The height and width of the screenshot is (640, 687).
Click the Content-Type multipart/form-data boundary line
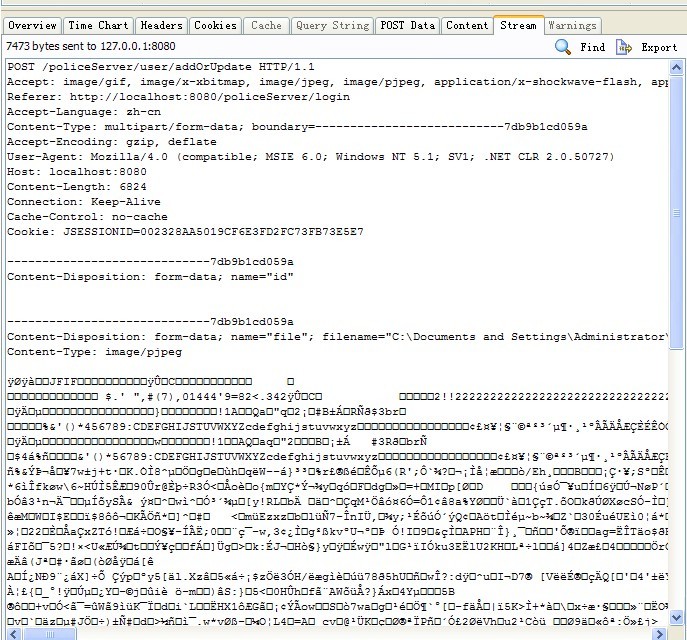pos(297,127)
